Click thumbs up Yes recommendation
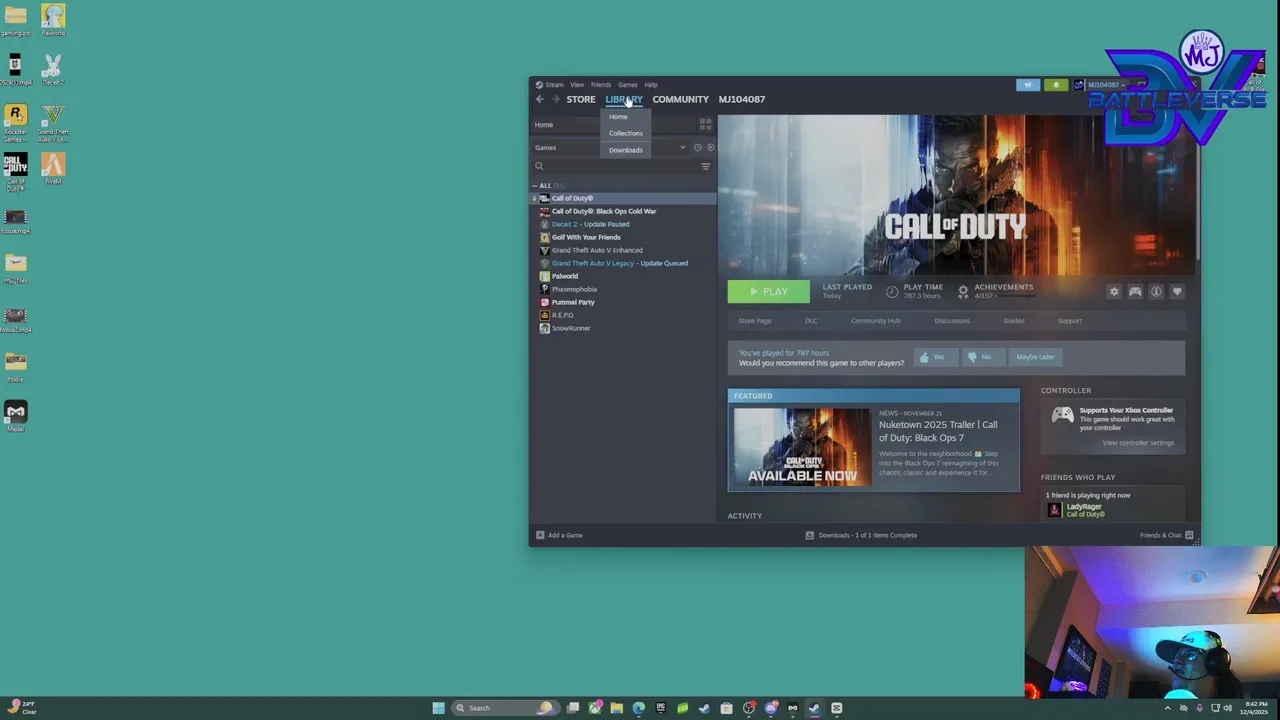 click(x=934, y=357)
